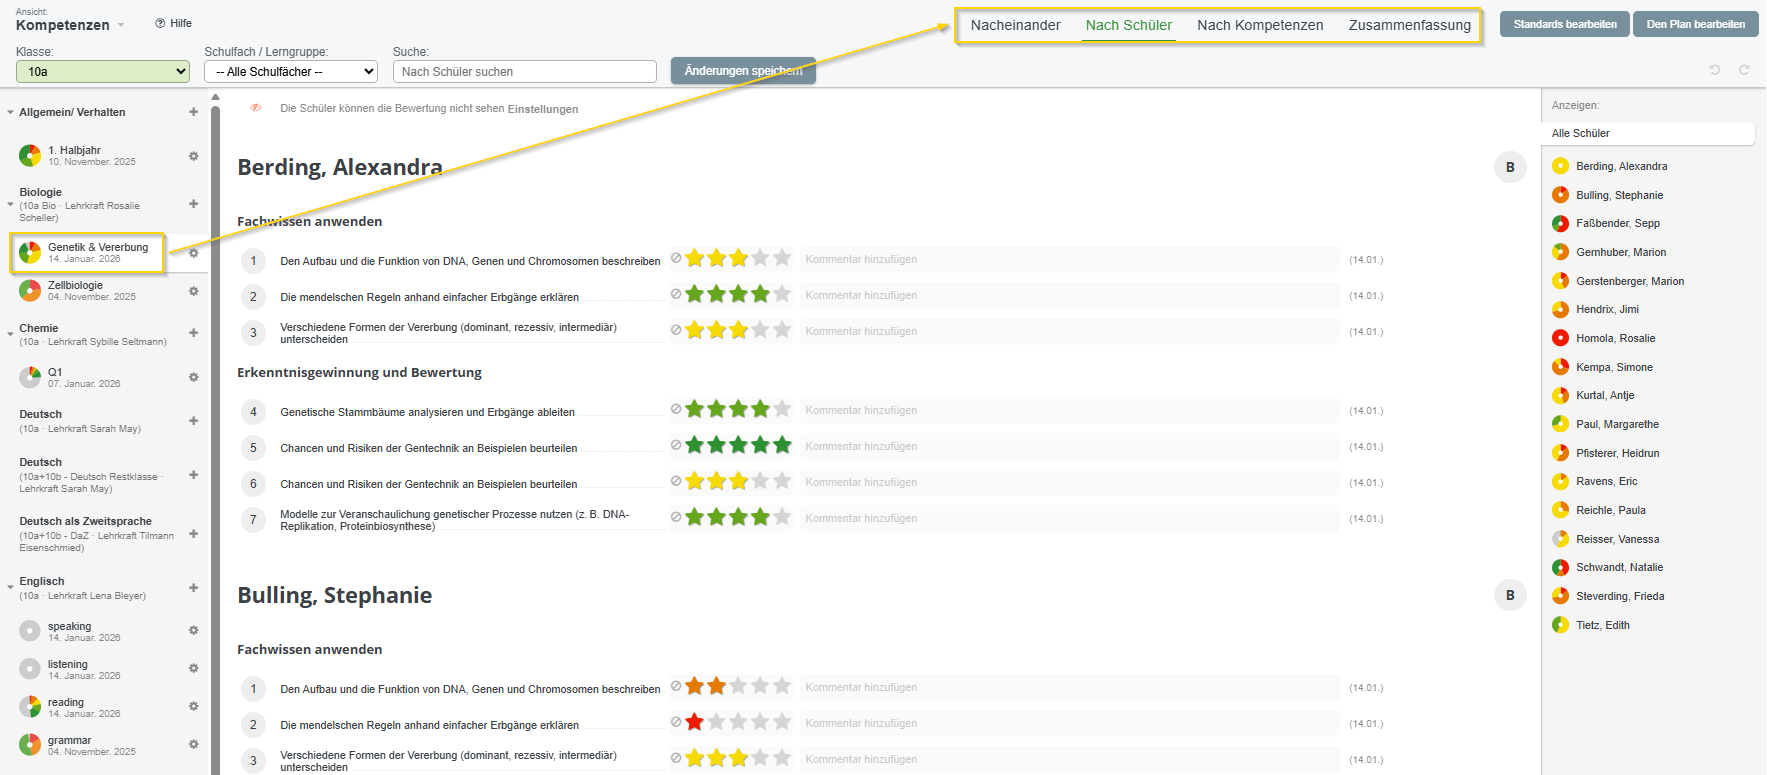Click the Nach Schüler suchen search field
The width and height of the screenshot is (1767, 775).
pos(525,72)
